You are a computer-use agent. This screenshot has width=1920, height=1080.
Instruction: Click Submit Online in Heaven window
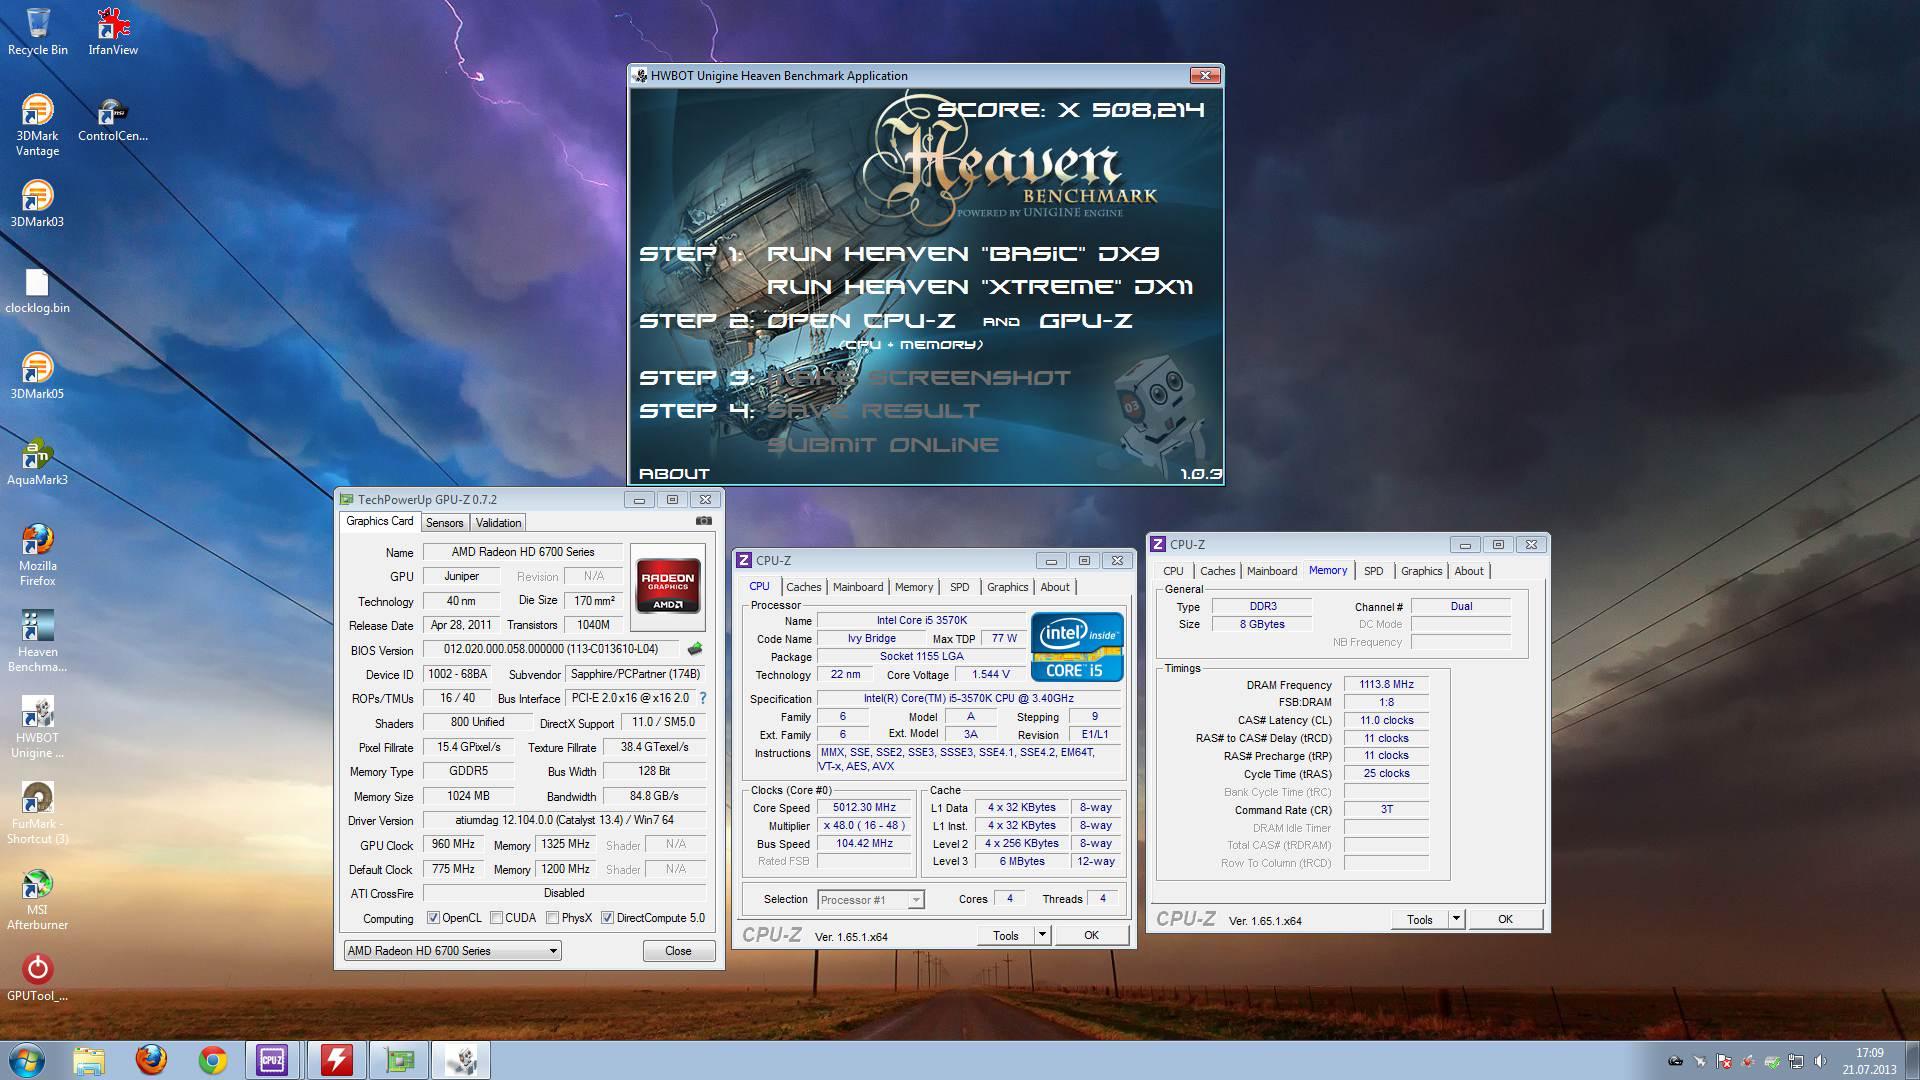883,445
